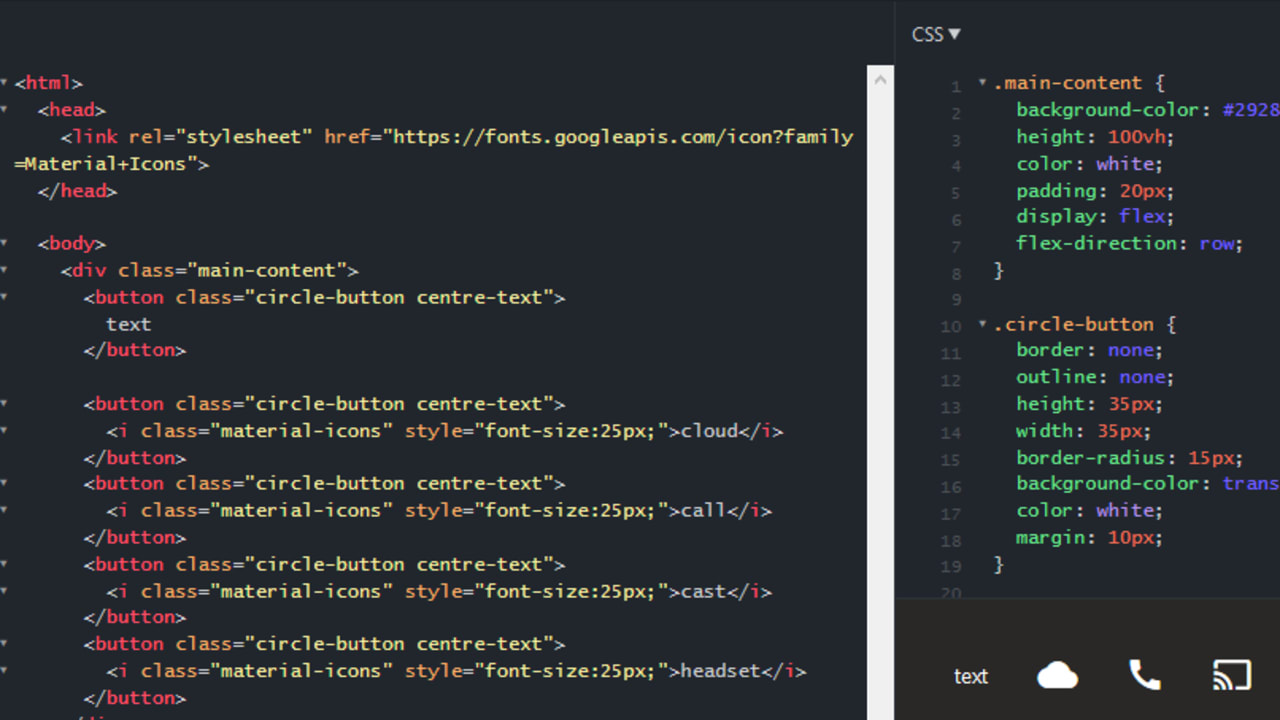Fold the div main-content element
This screenshot has height=720, width=1280.
pos(4,270)
